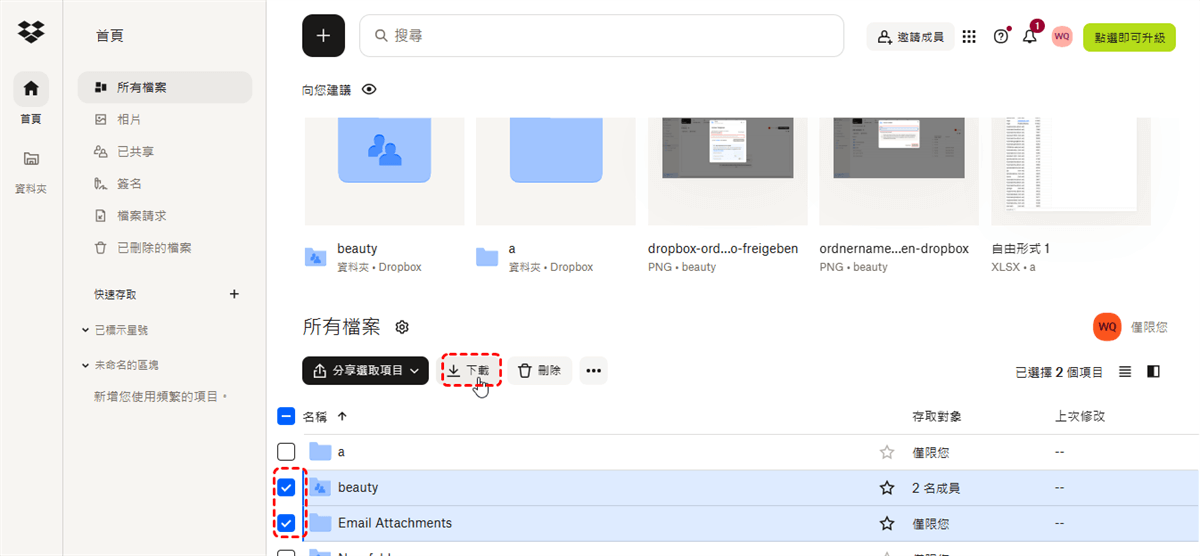Screen dimensions: 1200x556
Task: Check the checkbox for folder a
Action: point(286,452)
